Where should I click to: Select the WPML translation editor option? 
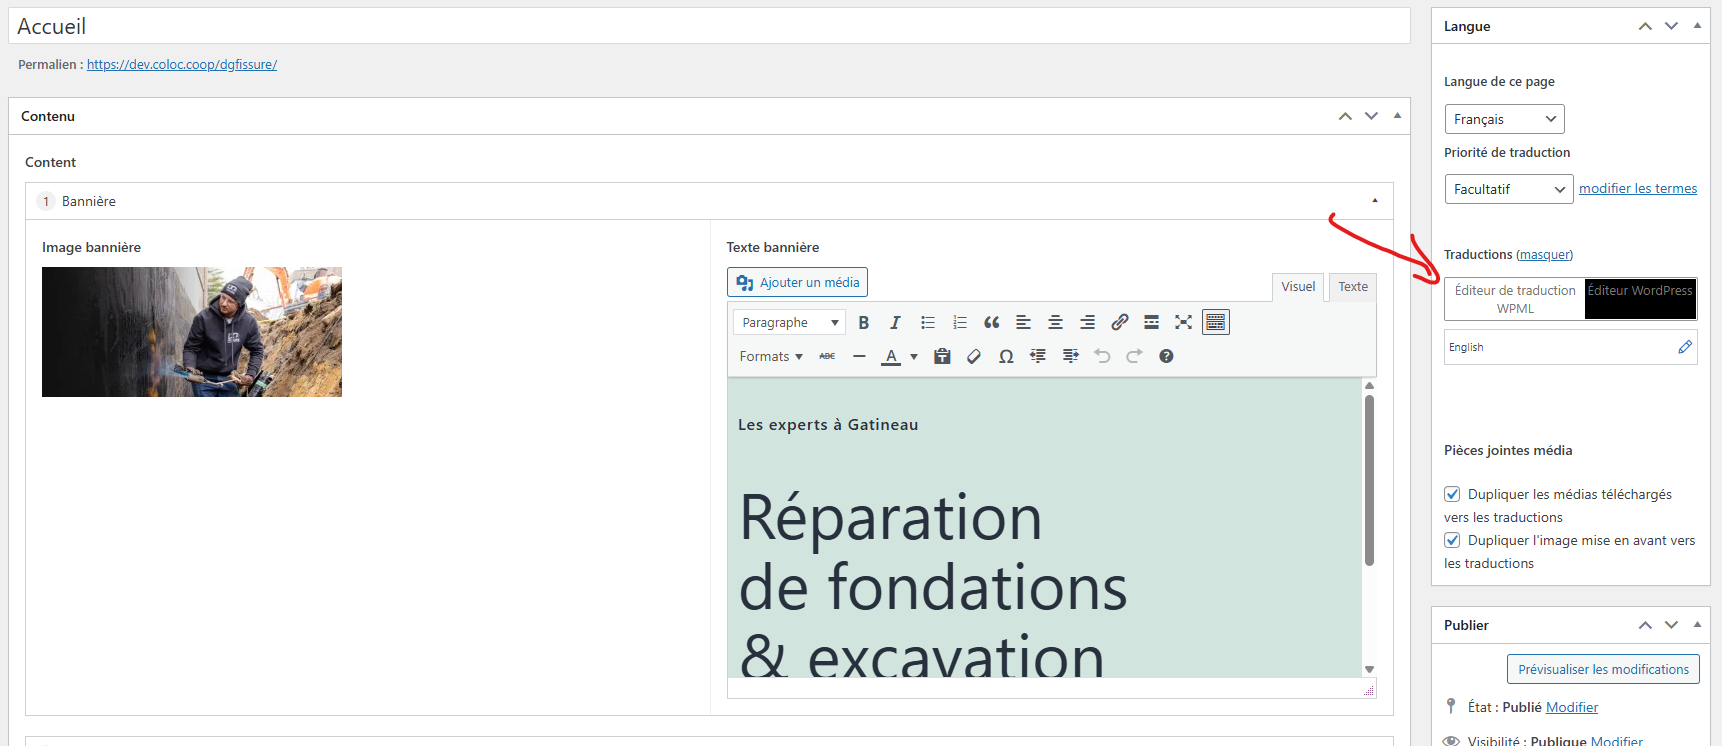pyautogui.click(x=1515, y=299)
